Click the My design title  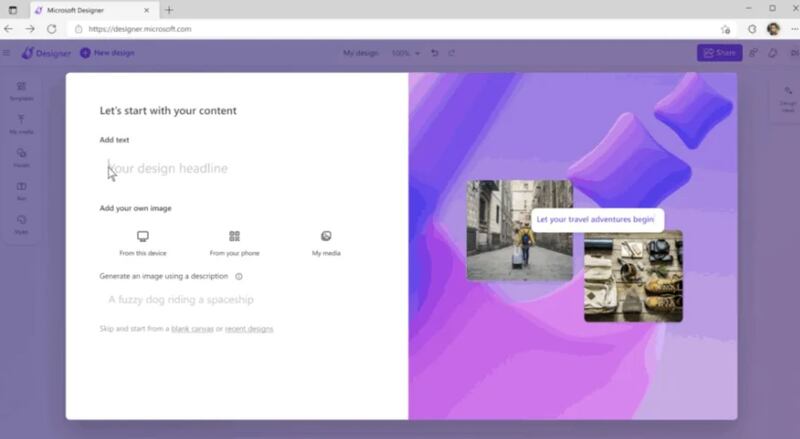click(361, 53)
